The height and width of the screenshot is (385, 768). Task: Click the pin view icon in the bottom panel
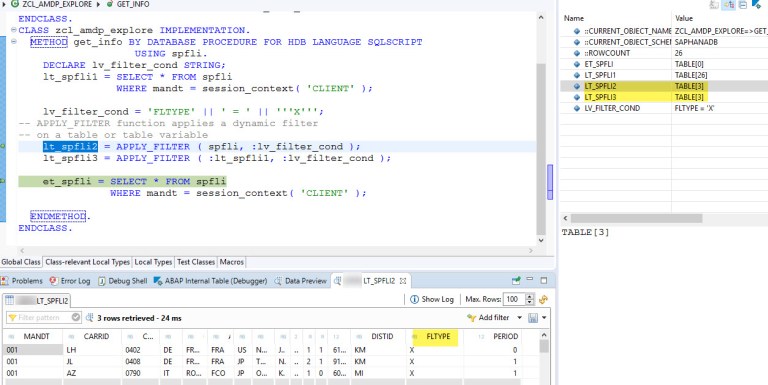coord(516,281)
